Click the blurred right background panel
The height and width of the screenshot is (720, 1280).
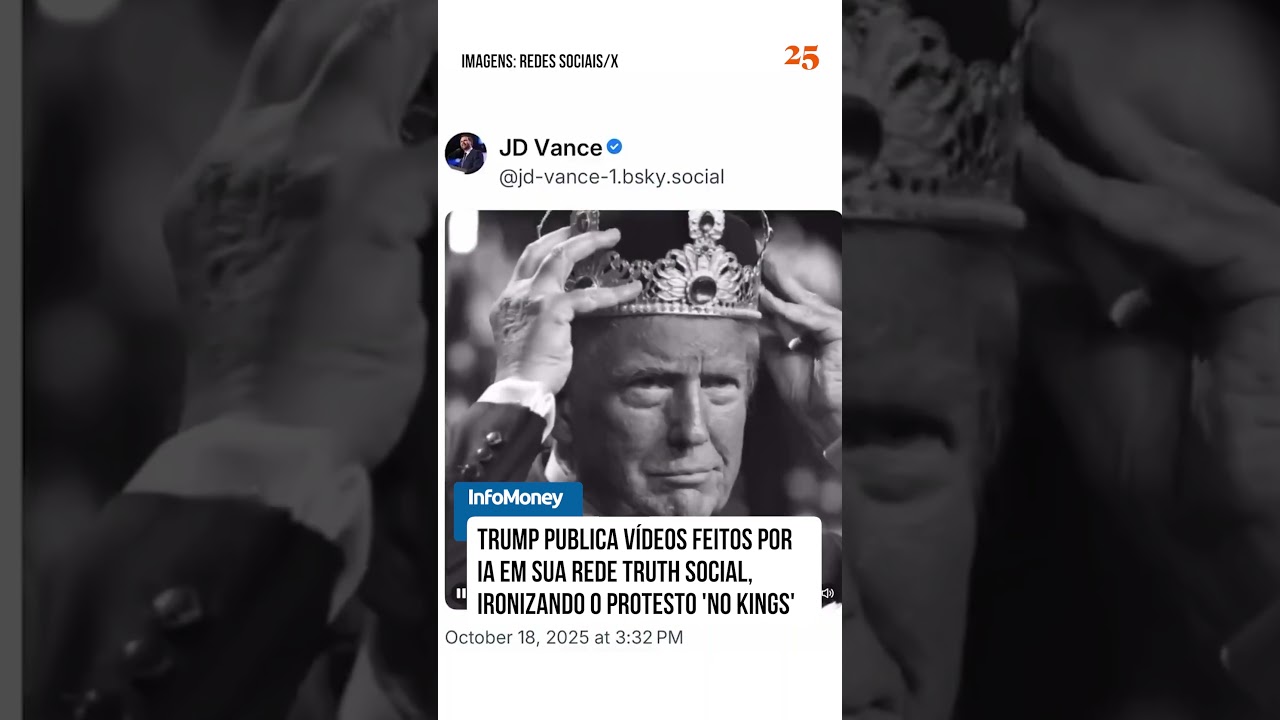[1061, 360]
